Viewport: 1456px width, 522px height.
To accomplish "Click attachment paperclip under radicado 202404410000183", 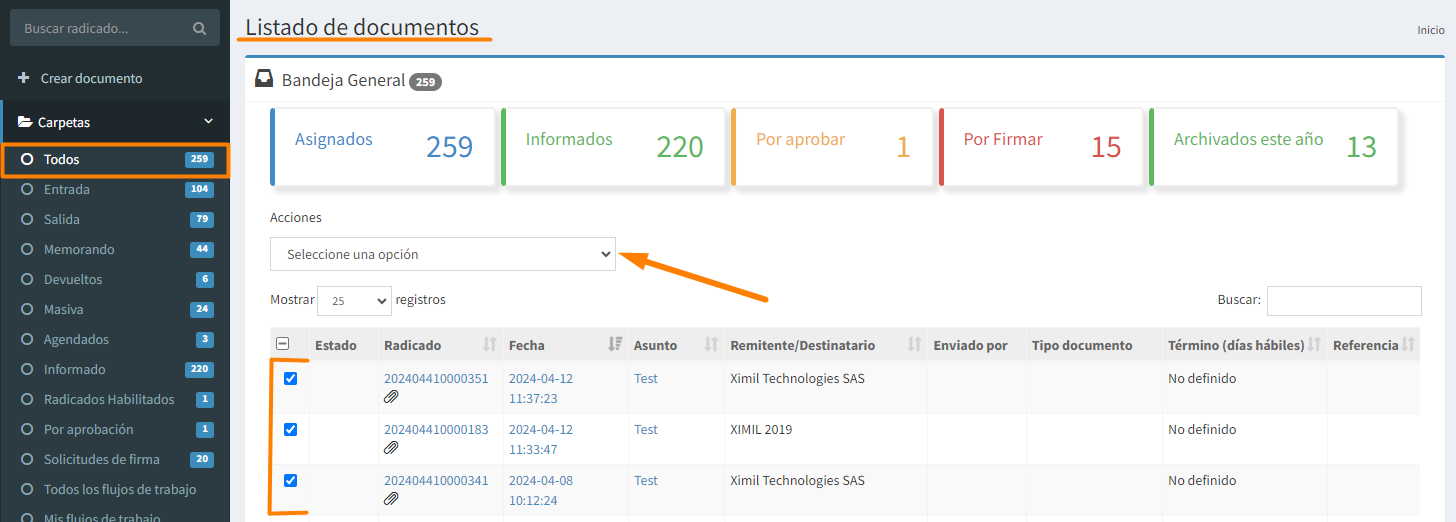I will click(391, 448).
